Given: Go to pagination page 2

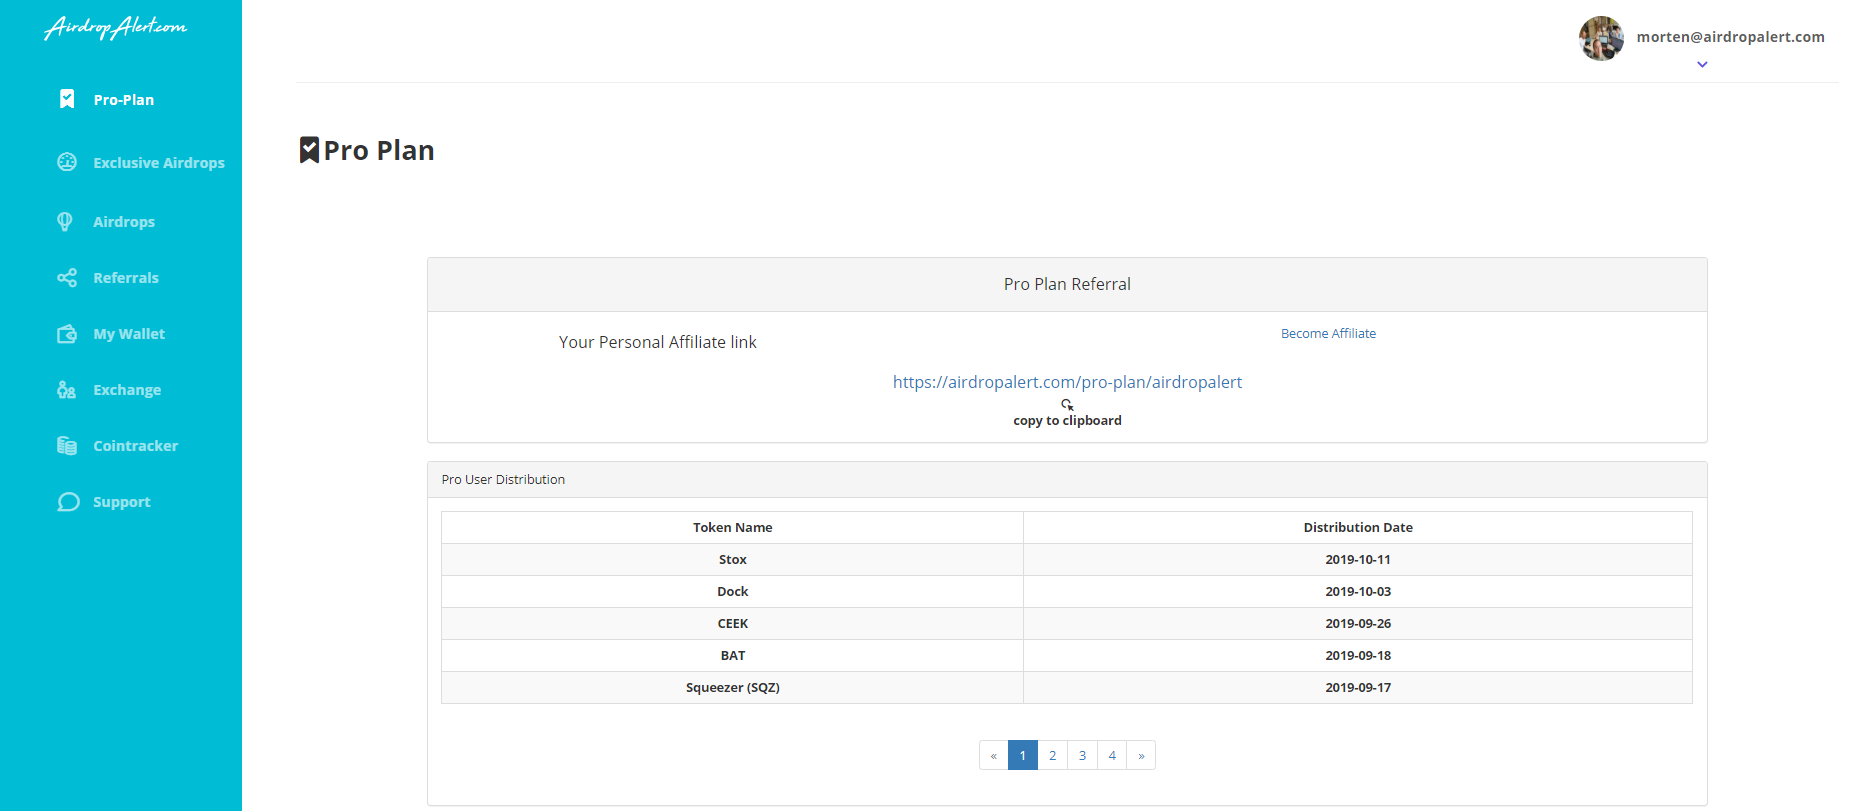Looking at the screenshot, I should [x=1052, y=755].
